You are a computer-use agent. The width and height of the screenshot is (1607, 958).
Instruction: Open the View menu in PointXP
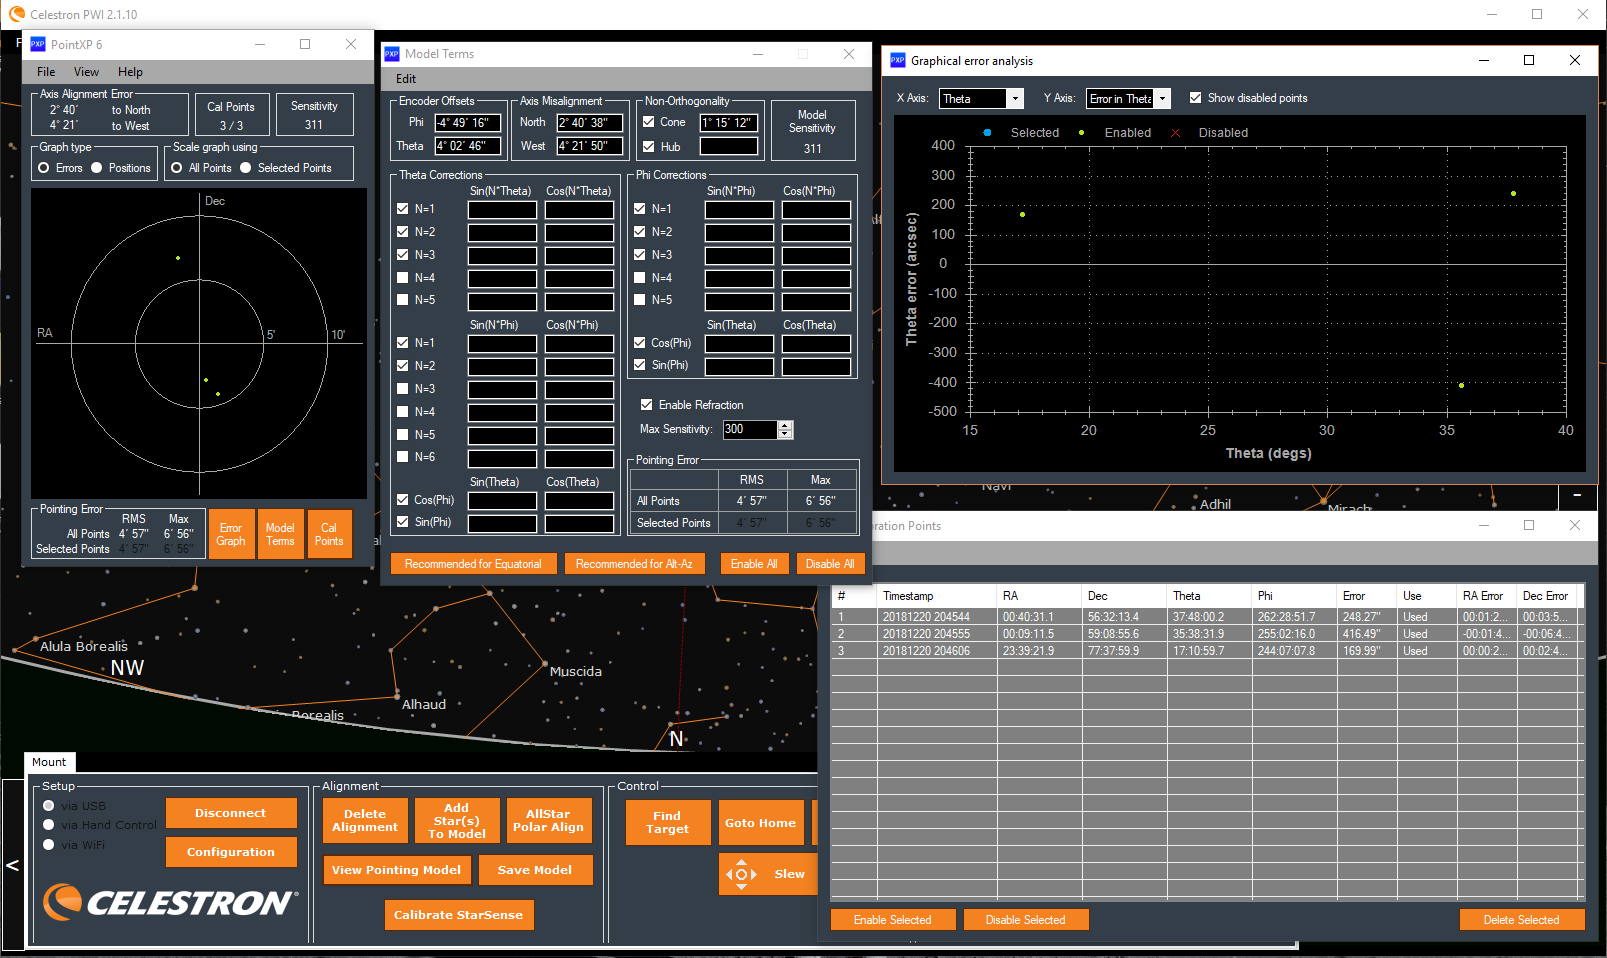[86, 72]
